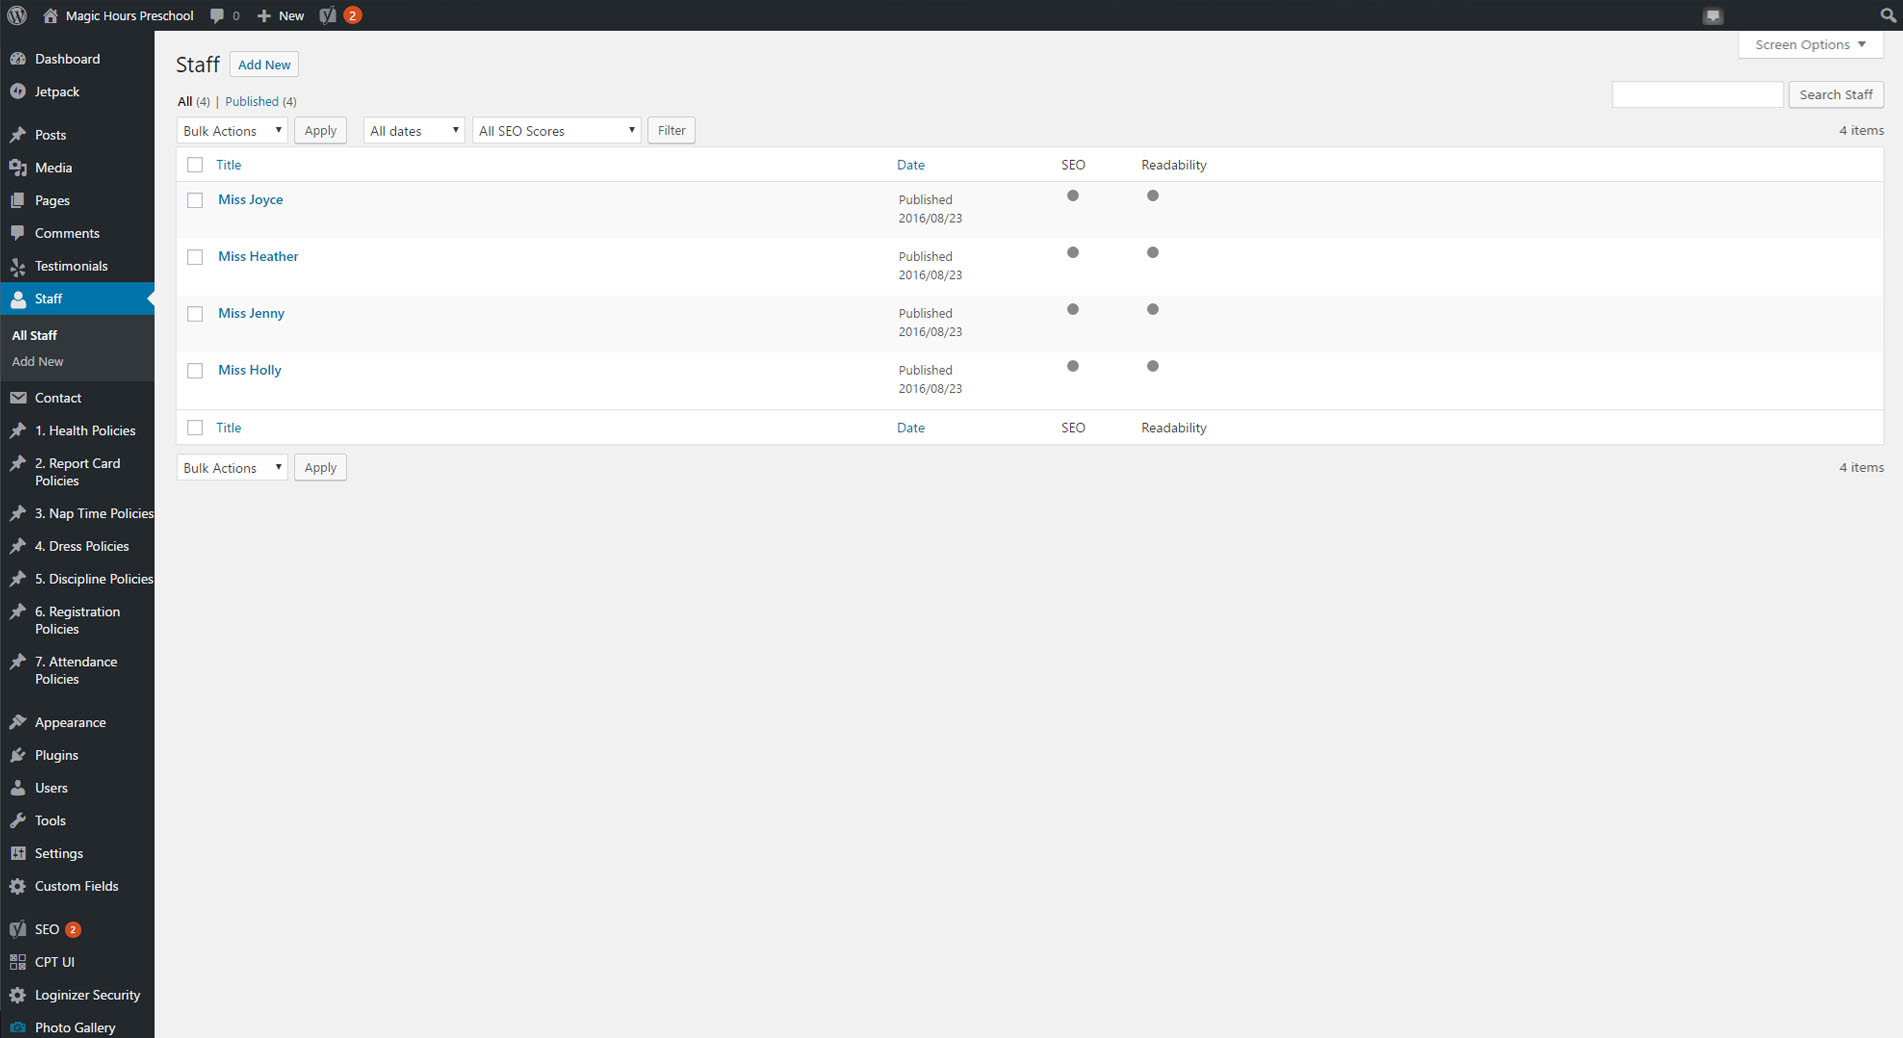The image size is (1903, 1038).
Task: Check the select-all checkbox in Title header
Action: [195, 164]
